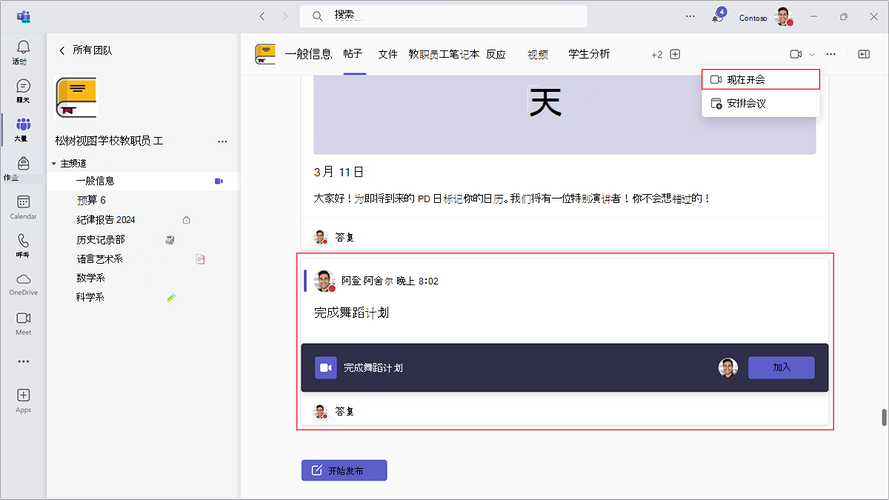Screen dimensions: 889x500
Task: Expand the meeting camera dropdown arrow
Action: click(812, 54)
